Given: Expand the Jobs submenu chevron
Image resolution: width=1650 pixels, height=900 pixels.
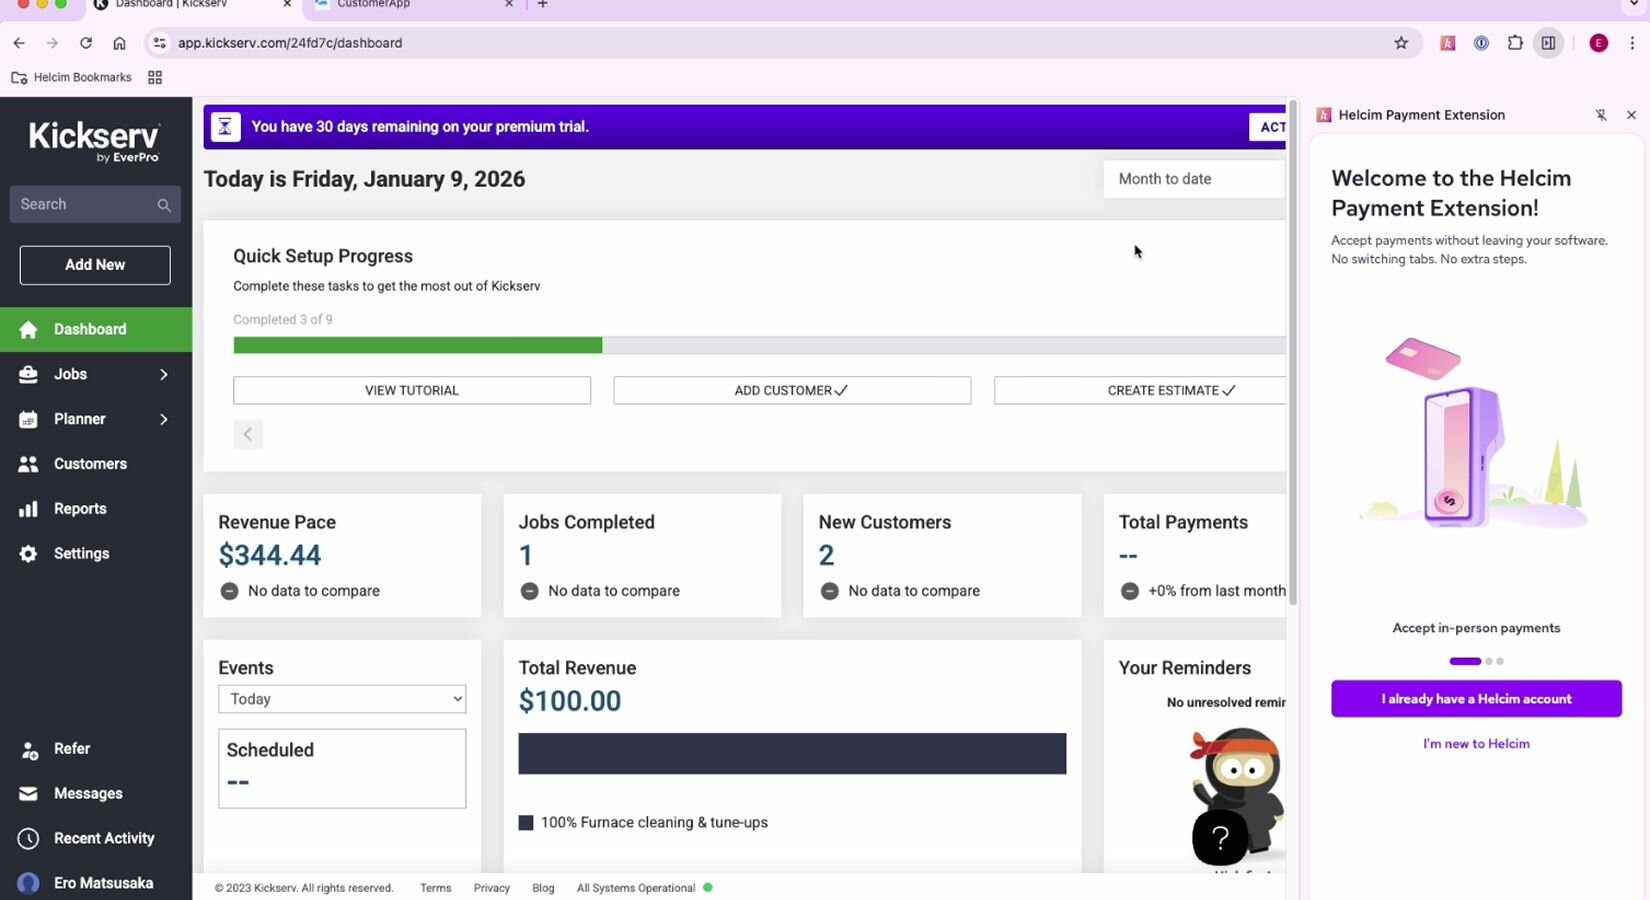Looking at the screenshot, I should pyautogui.click(x=164, y=374).
